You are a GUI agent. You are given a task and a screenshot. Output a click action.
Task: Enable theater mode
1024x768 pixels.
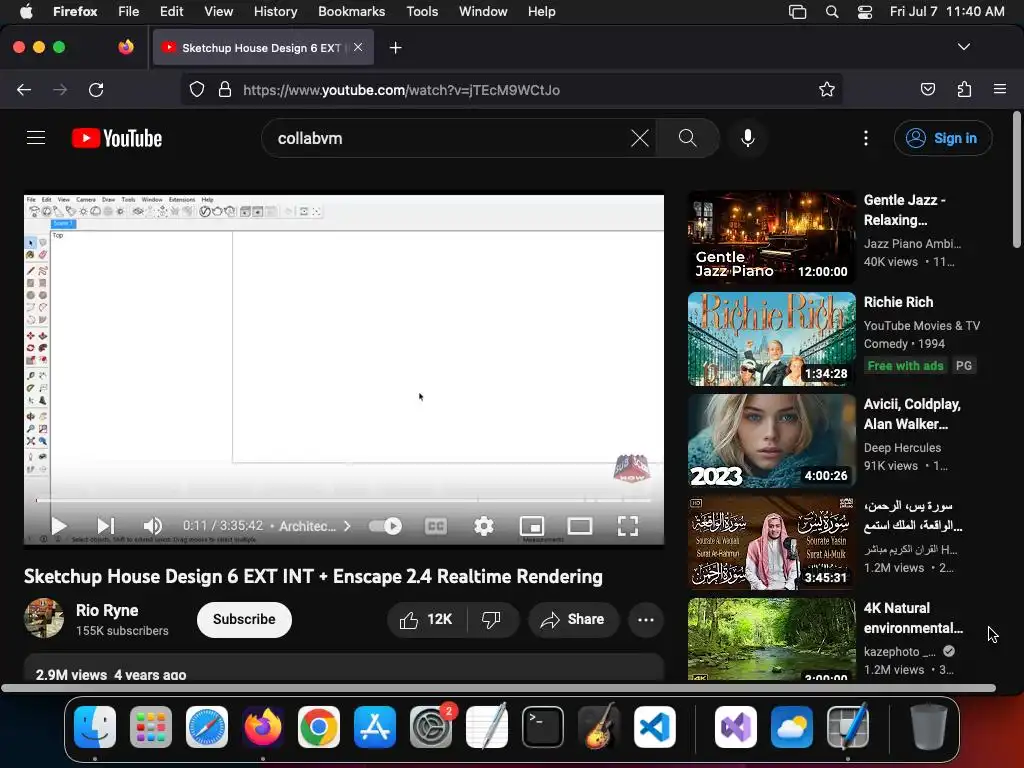[579, 526]
